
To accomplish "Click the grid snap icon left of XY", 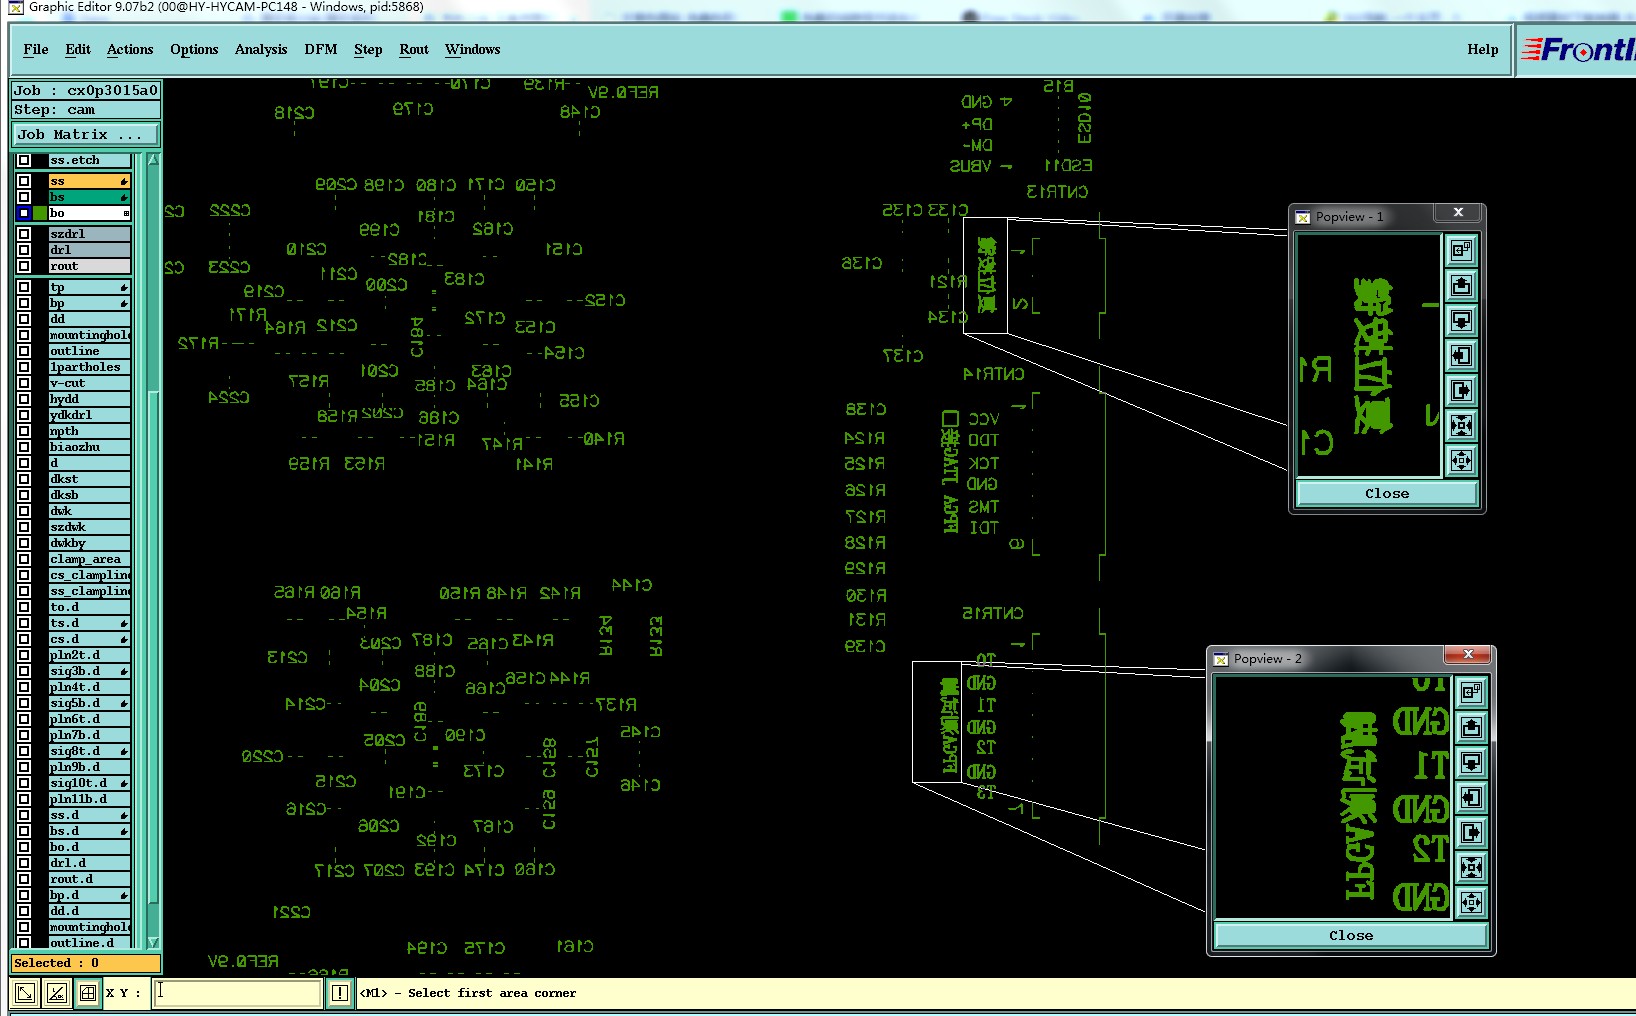I will point(88,993).
